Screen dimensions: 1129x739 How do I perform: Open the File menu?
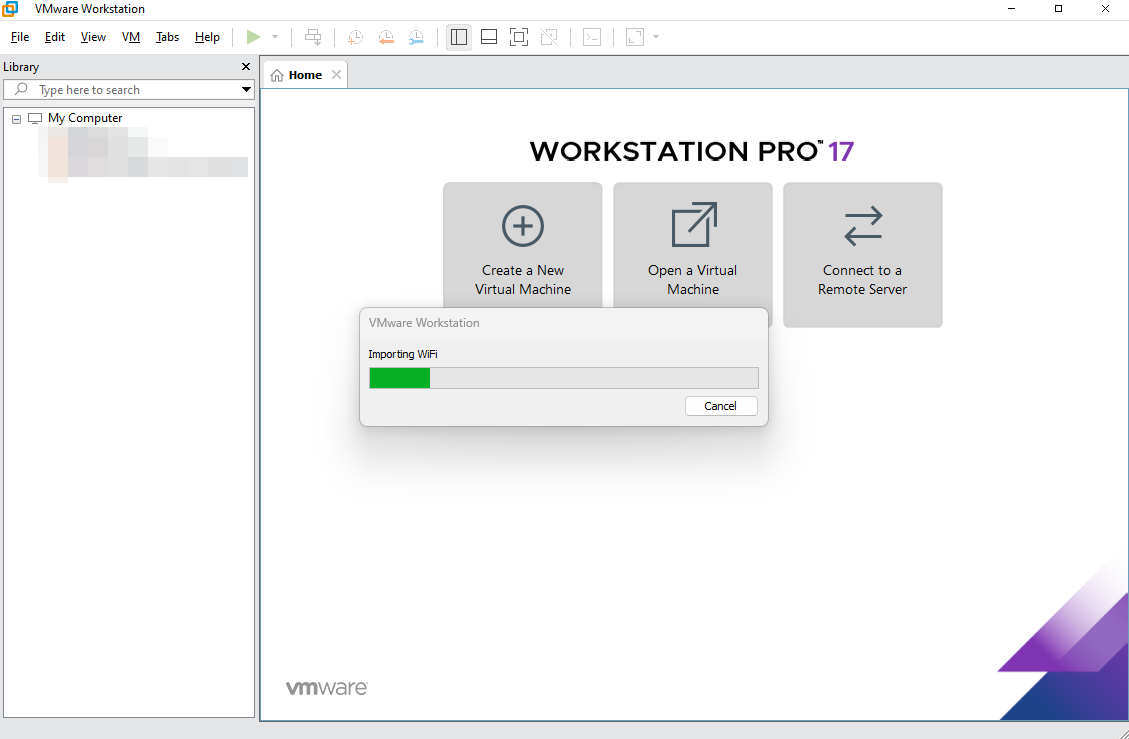point(19,37)
